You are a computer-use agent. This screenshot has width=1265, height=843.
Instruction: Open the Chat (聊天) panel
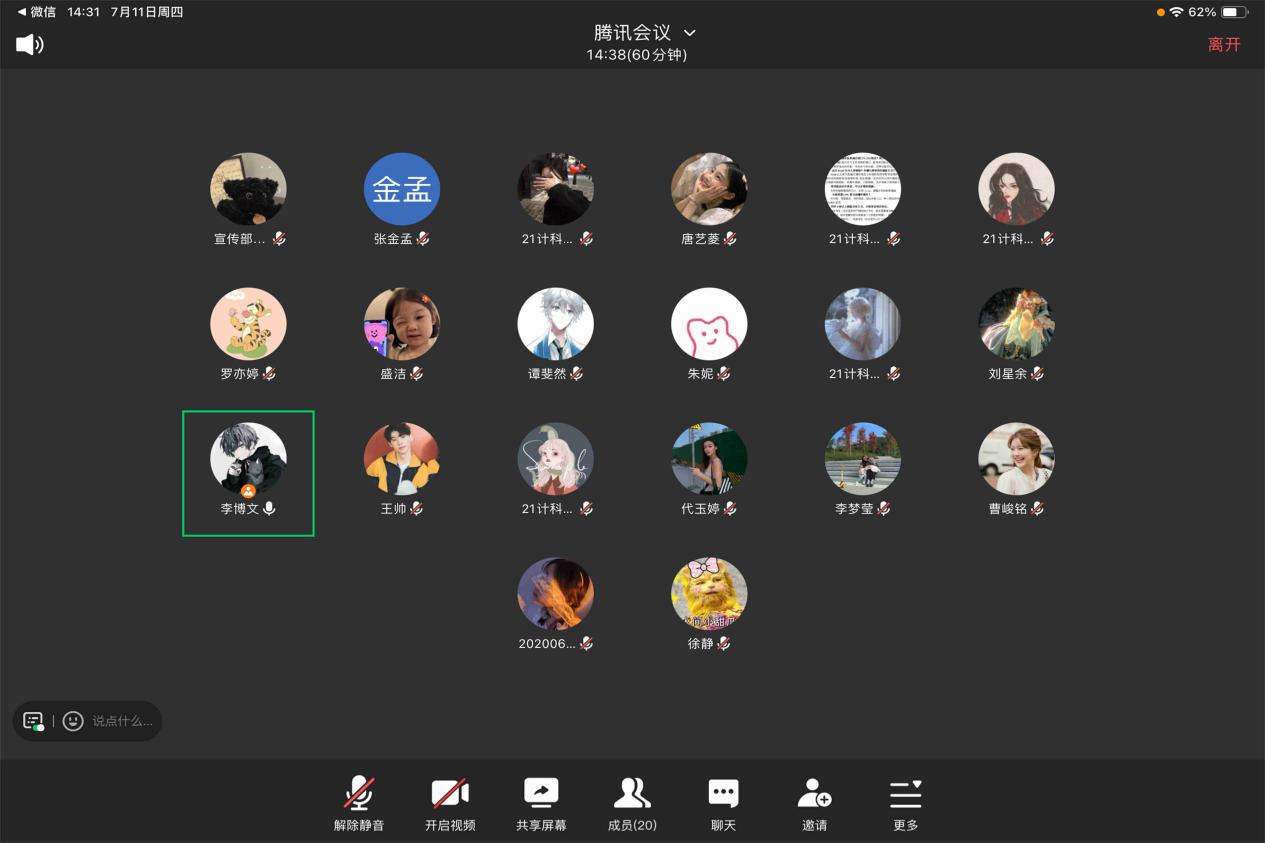point(723,804)
